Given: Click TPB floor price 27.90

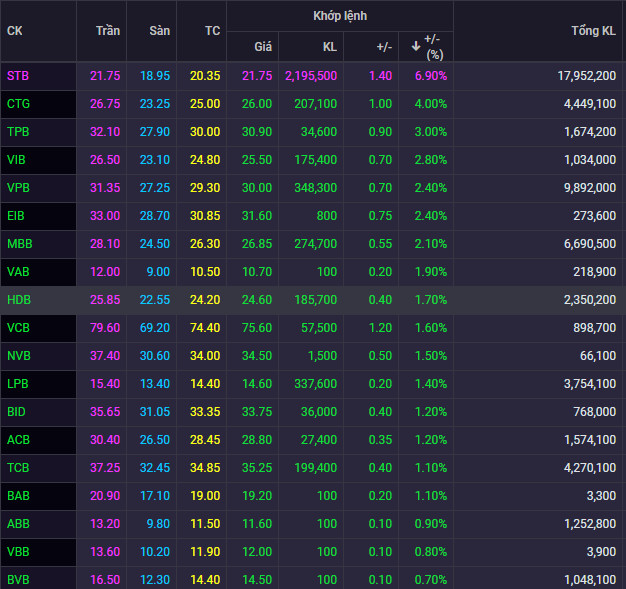Looking at the screenshot, I should click(155, 132).
